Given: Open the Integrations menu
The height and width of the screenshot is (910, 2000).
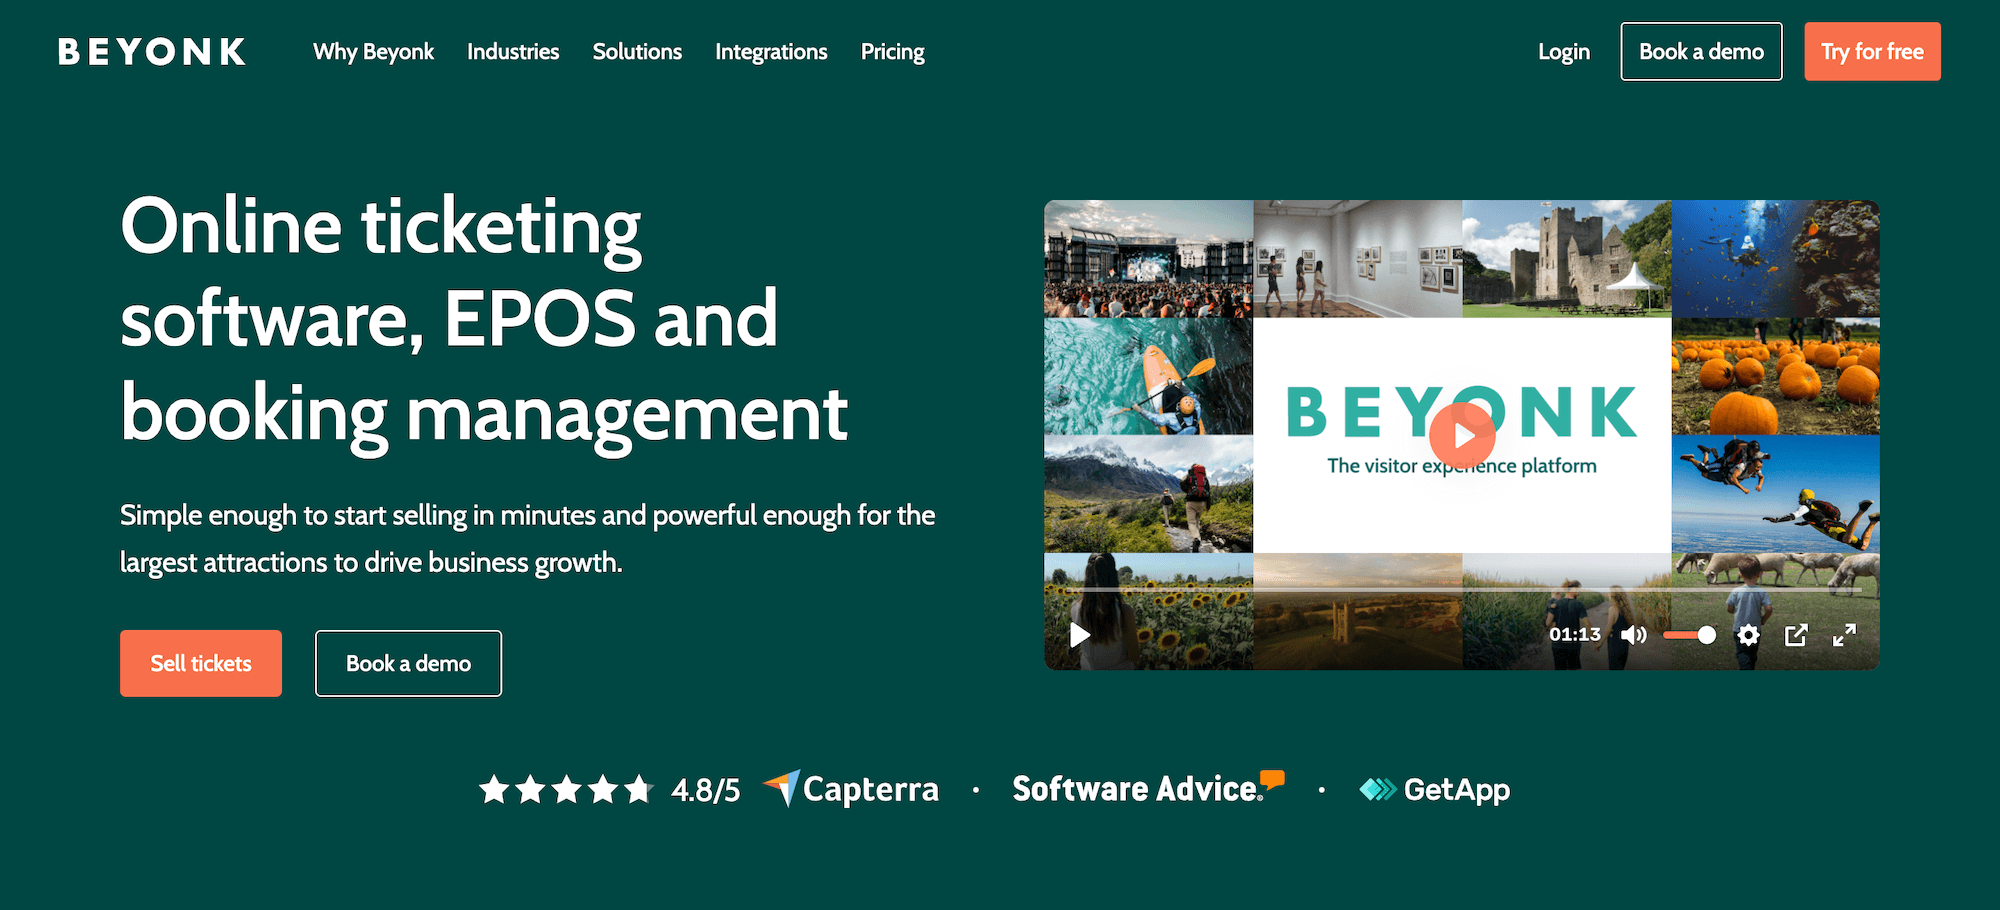Looking at the screenshot, I should [771, 52].
